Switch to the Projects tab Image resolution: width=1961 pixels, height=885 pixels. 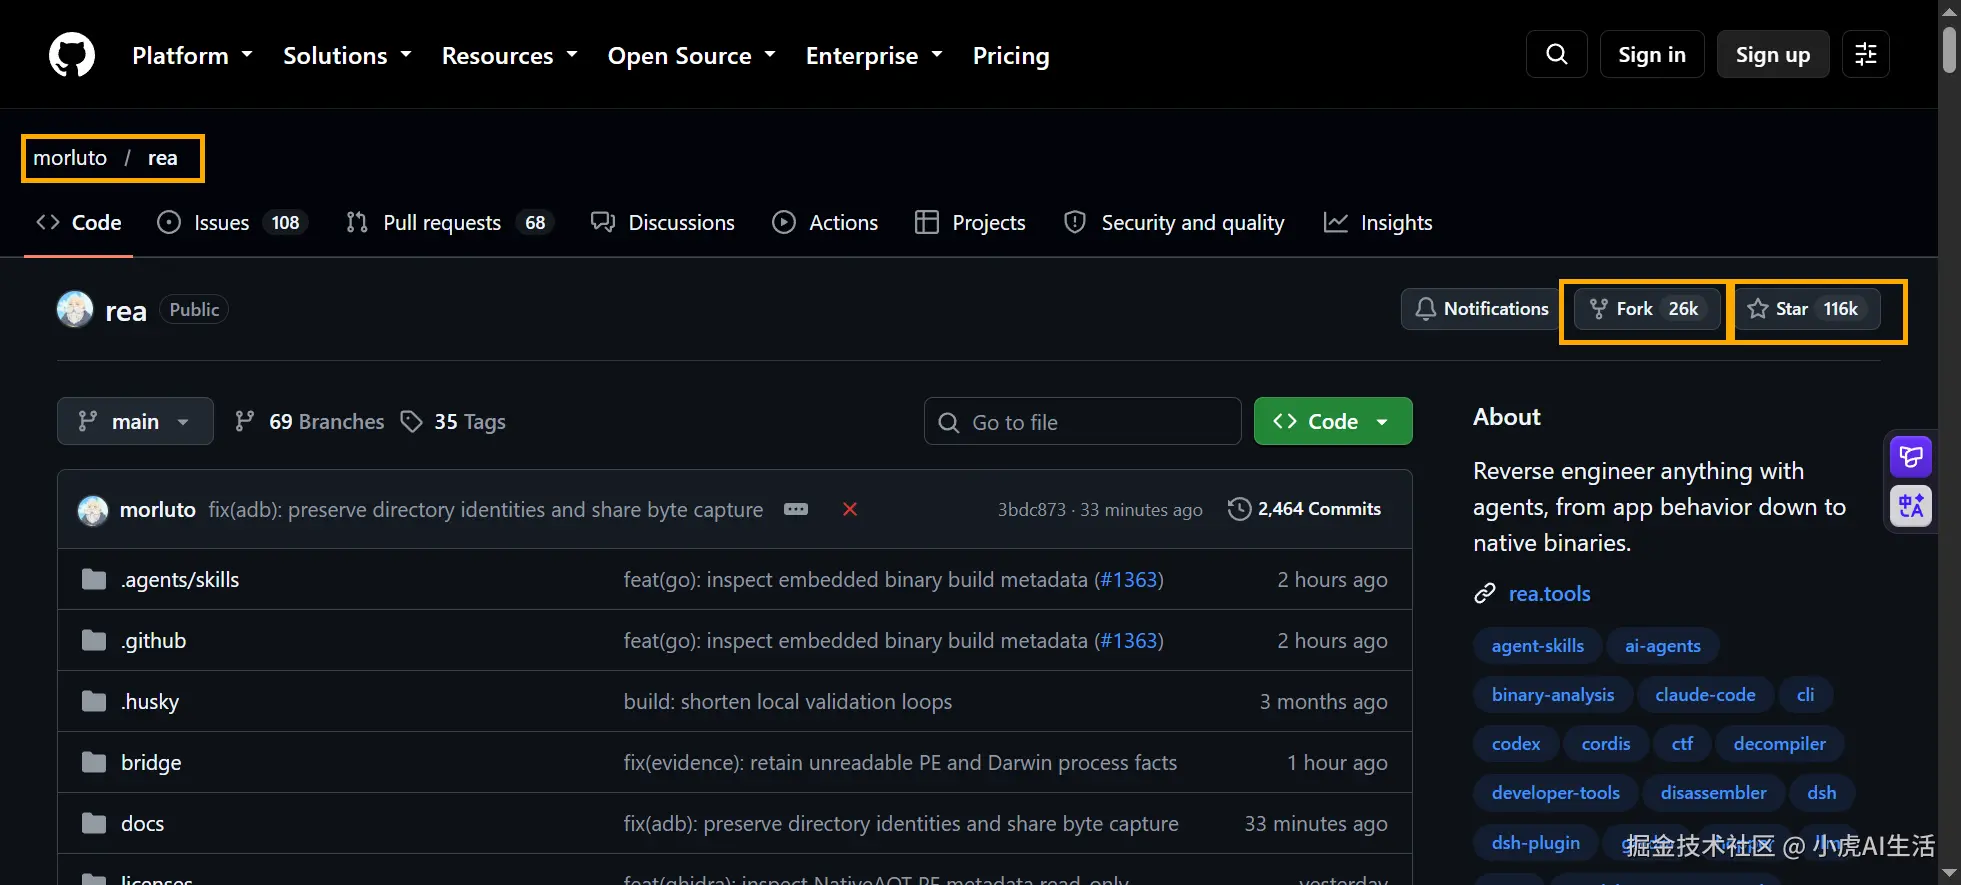[970, 222]
